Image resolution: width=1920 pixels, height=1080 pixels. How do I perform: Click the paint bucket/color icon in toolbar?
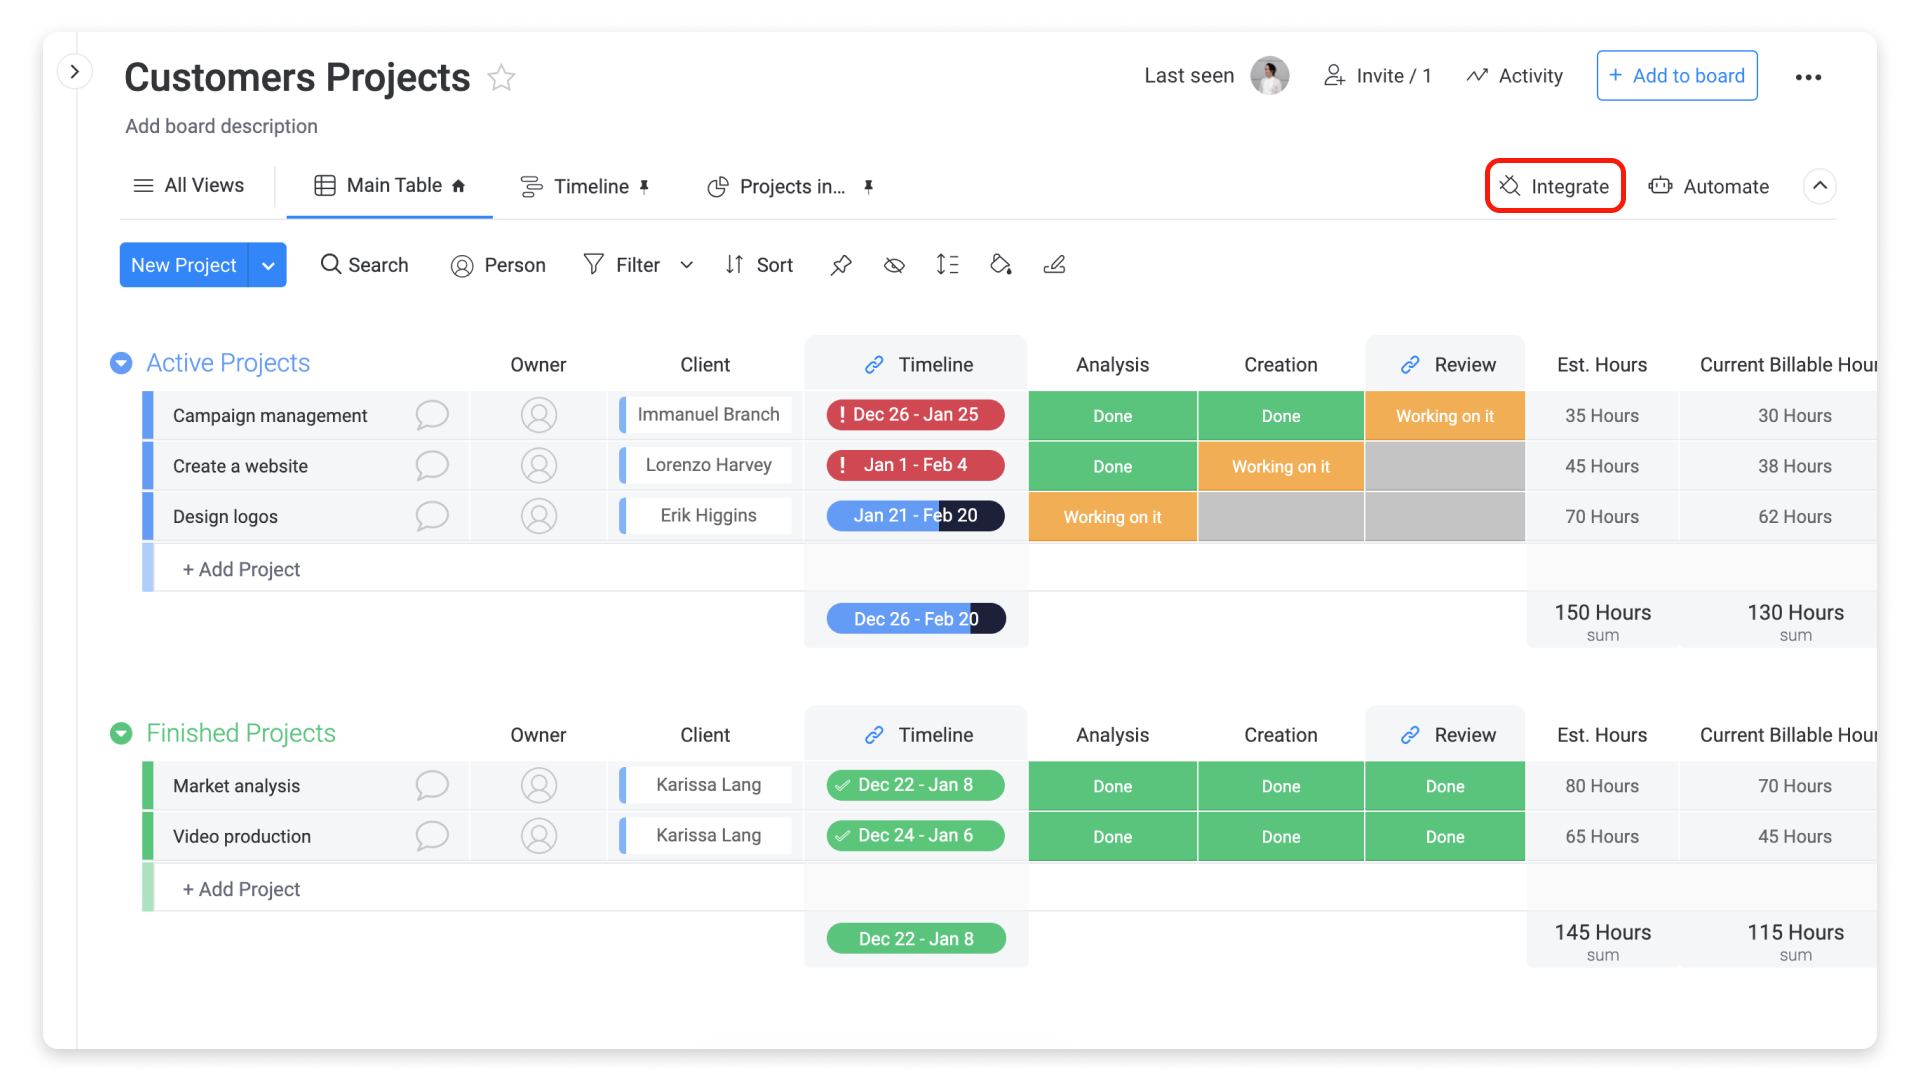pos(1001,264)
